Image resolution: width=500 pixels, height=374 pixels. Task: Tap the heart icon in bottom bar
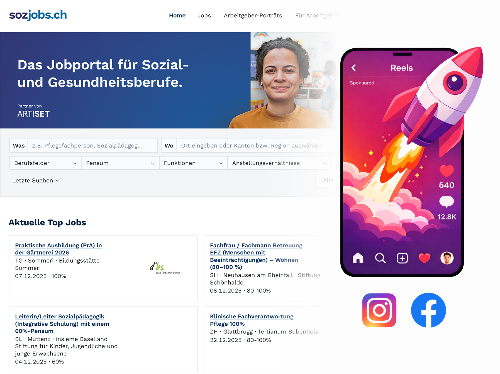(424, 258)
